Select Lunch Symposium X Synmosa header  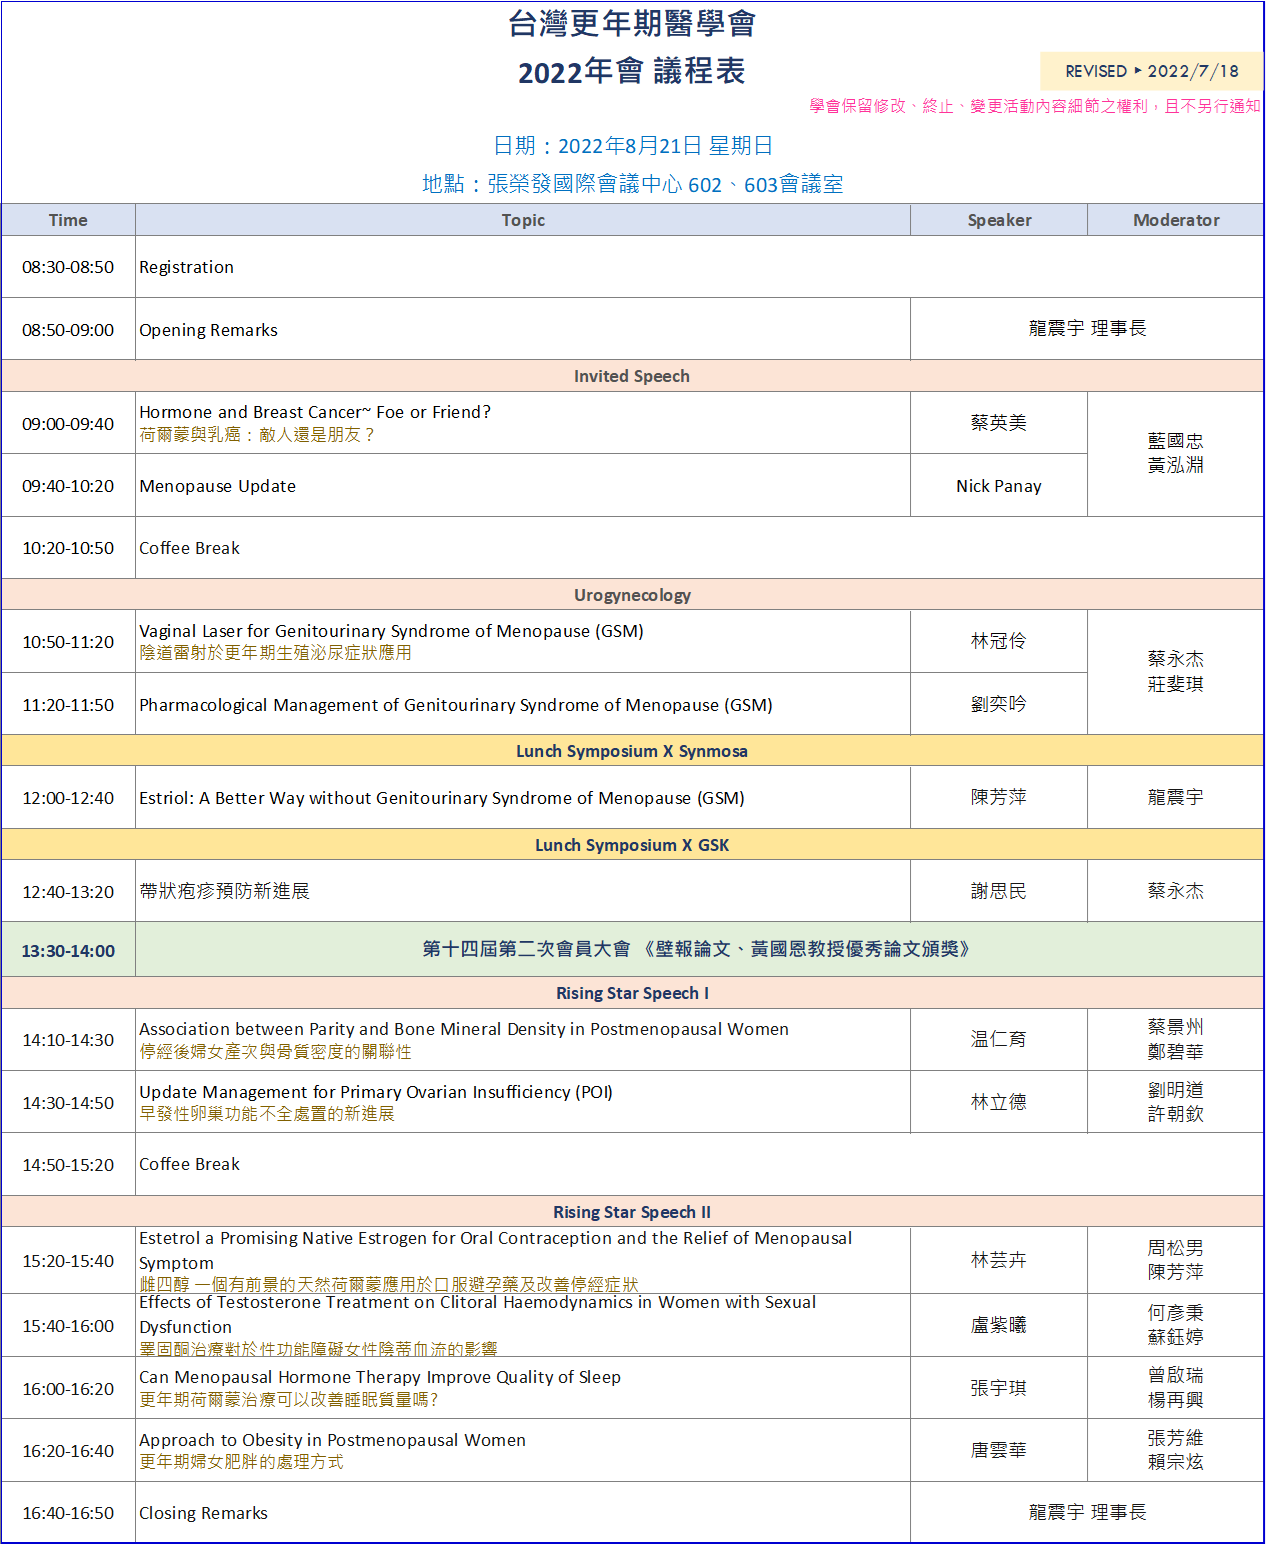(x=632, y=751)
